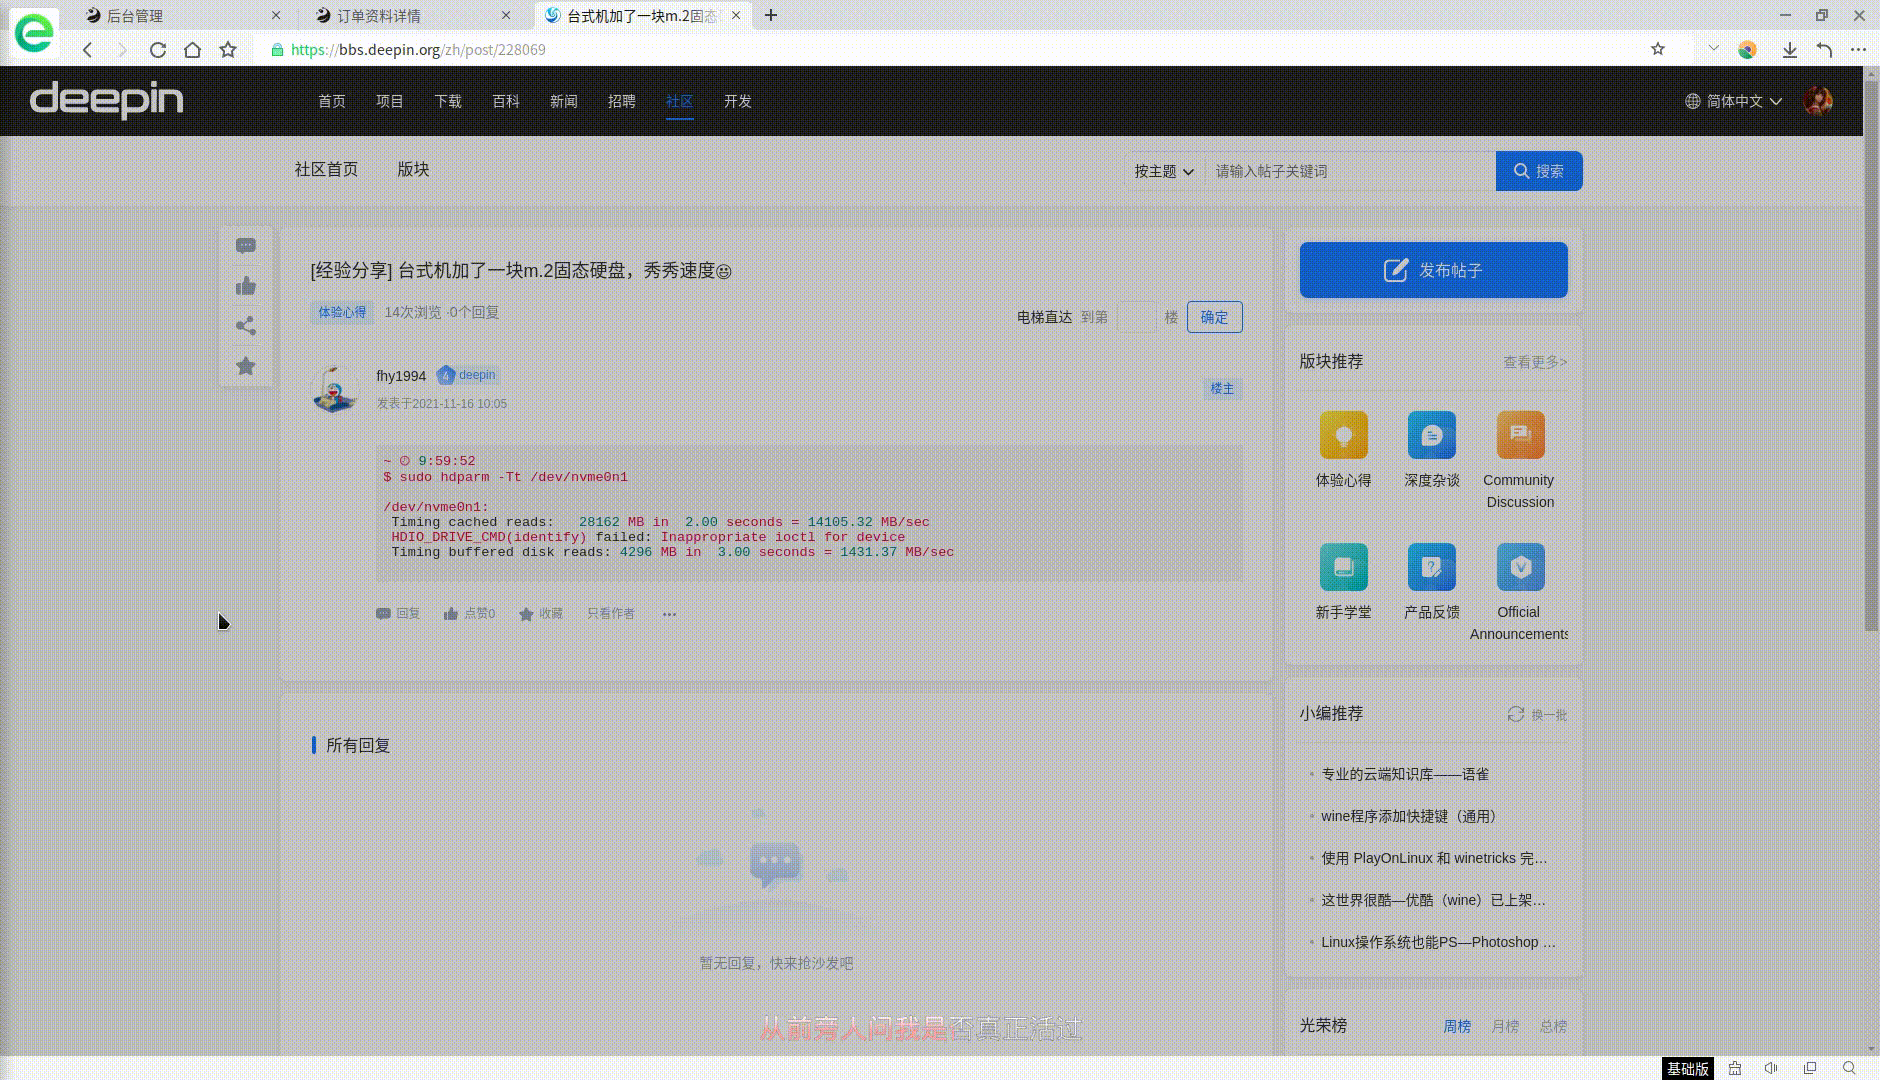The image size is (1880, 1080).
Task: Toggle 收藏 to favorite this post
Action: [540, 613]
